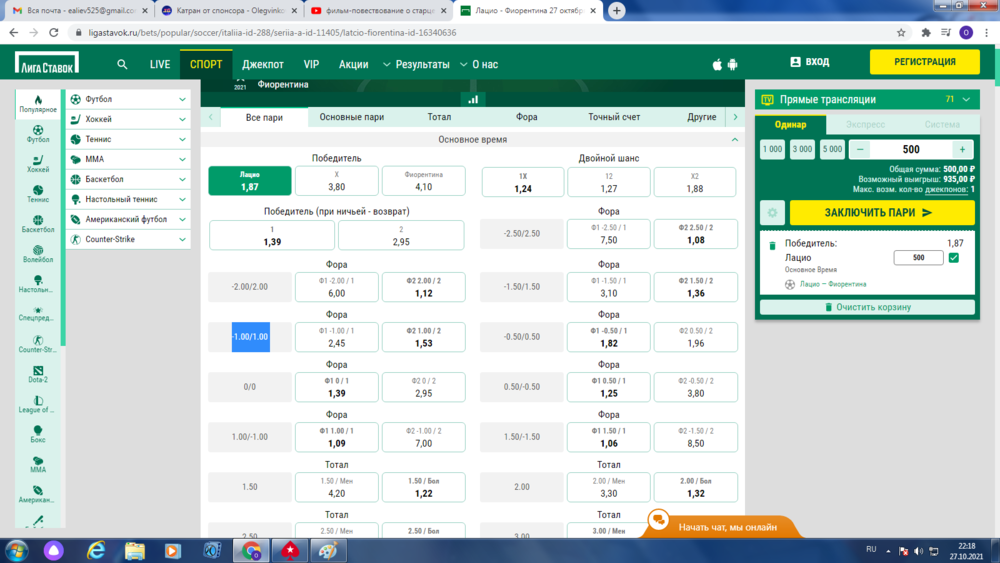Open Internet Explorer from the taskbar
The height and width of the screenshot is (563, 1000).
coord(96,550)
